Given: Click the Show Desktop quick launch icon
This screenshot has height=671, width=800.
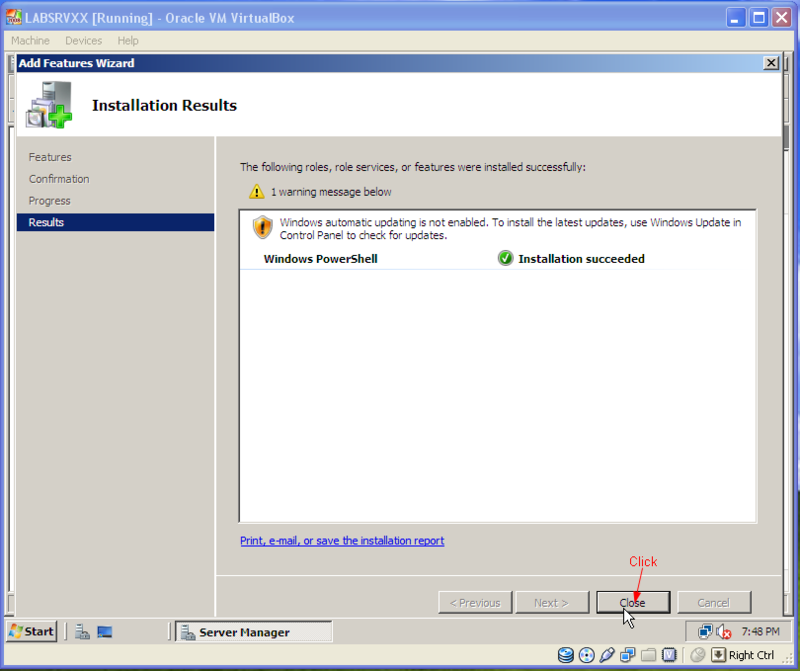Looking at the screenshot, I should point(105,632).
